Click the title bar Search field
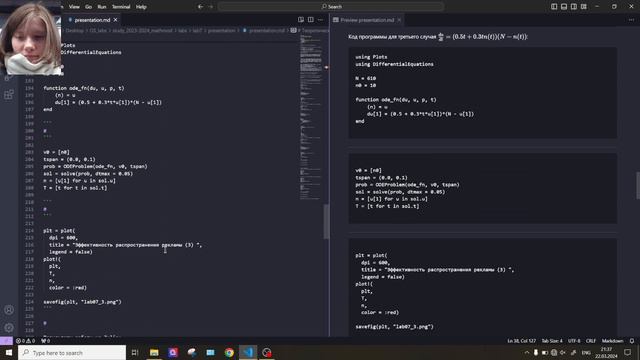This screenshot has height=360, width=640. coord(331,7)
